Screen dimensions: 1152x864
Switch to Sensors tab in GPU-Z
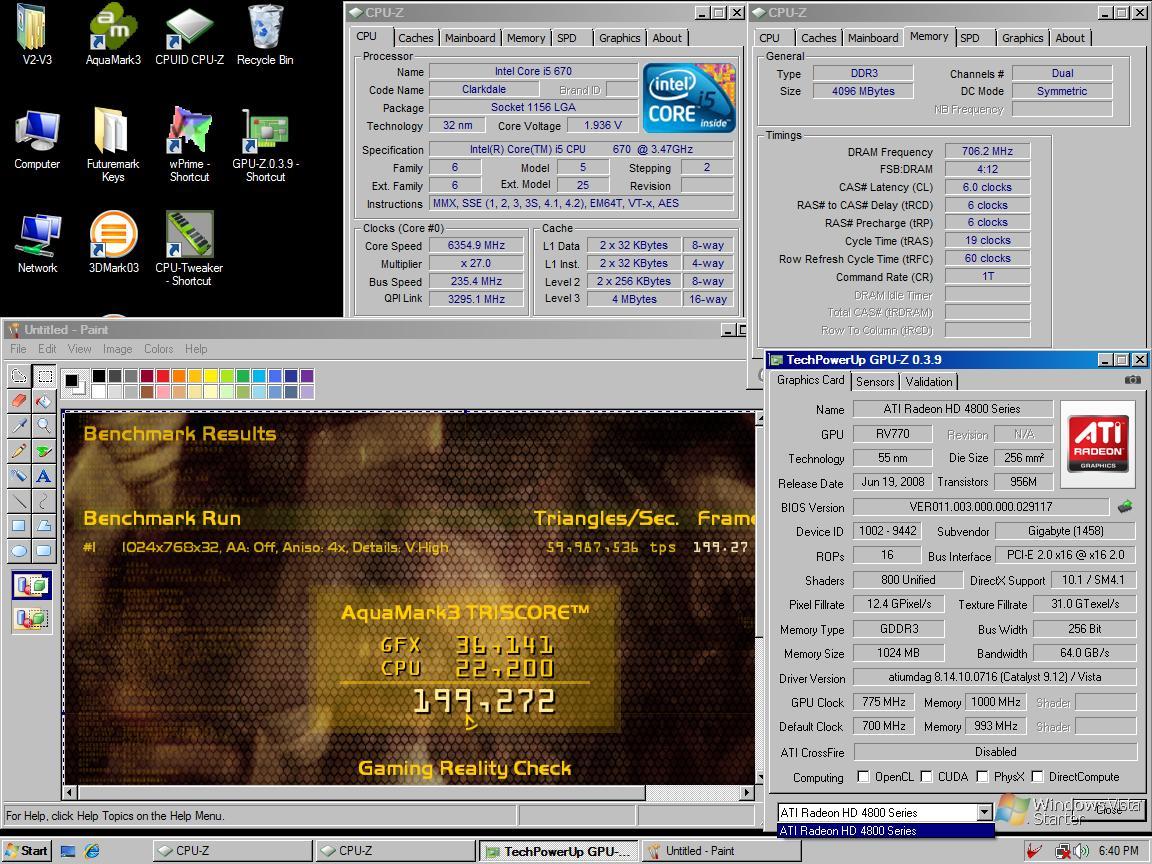click(x=875, y=382)
